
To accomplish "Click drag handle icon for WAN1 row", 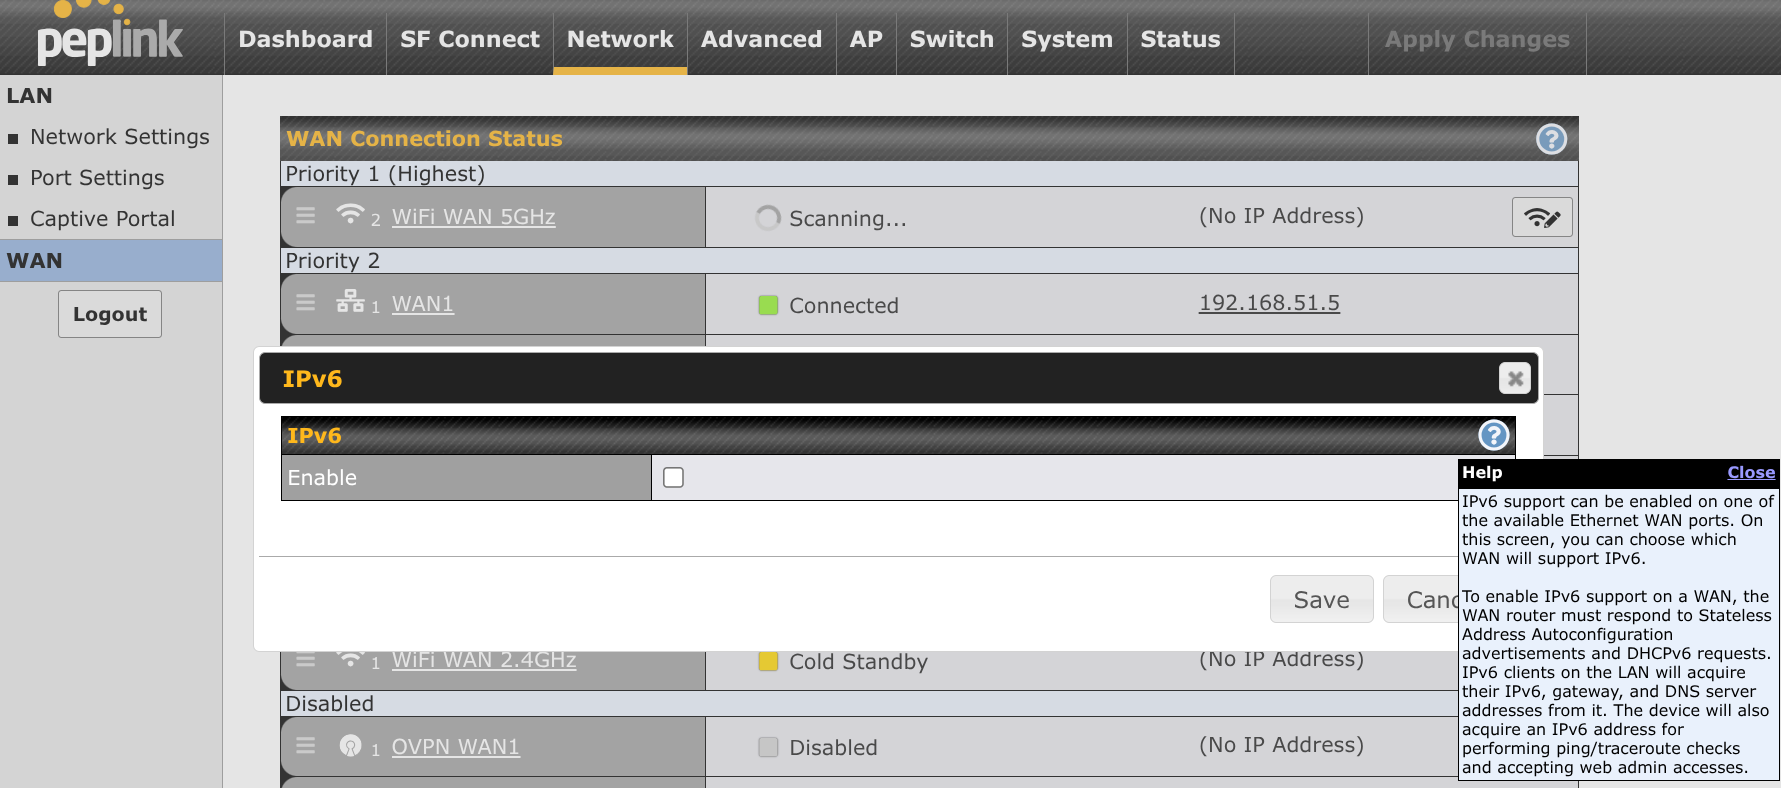I will [306, 302].
